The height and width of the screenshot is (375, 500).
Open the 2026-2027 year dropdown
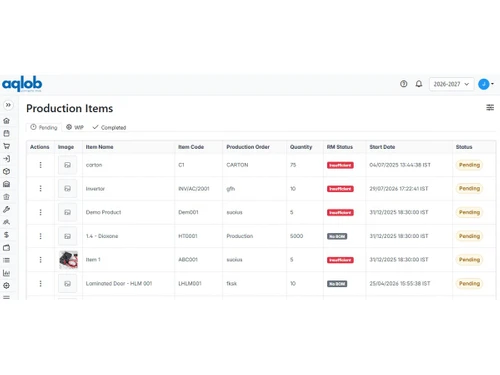click(451, 84)
